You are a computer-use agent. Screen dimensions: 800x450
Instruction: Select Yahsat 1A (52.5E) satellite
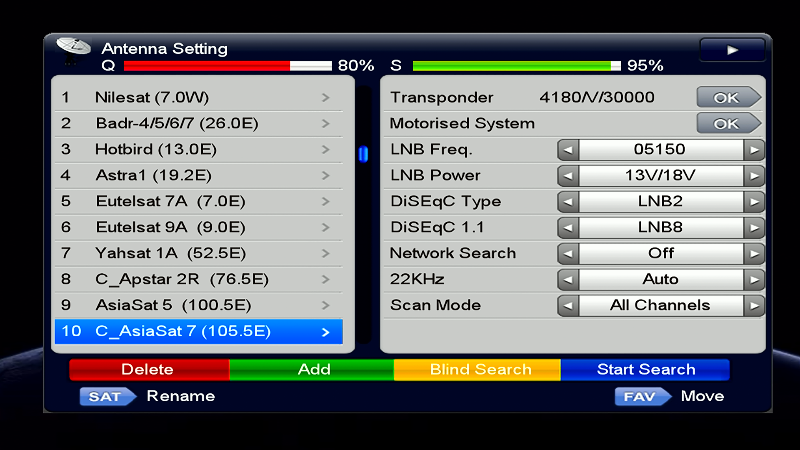click(198, 254)
